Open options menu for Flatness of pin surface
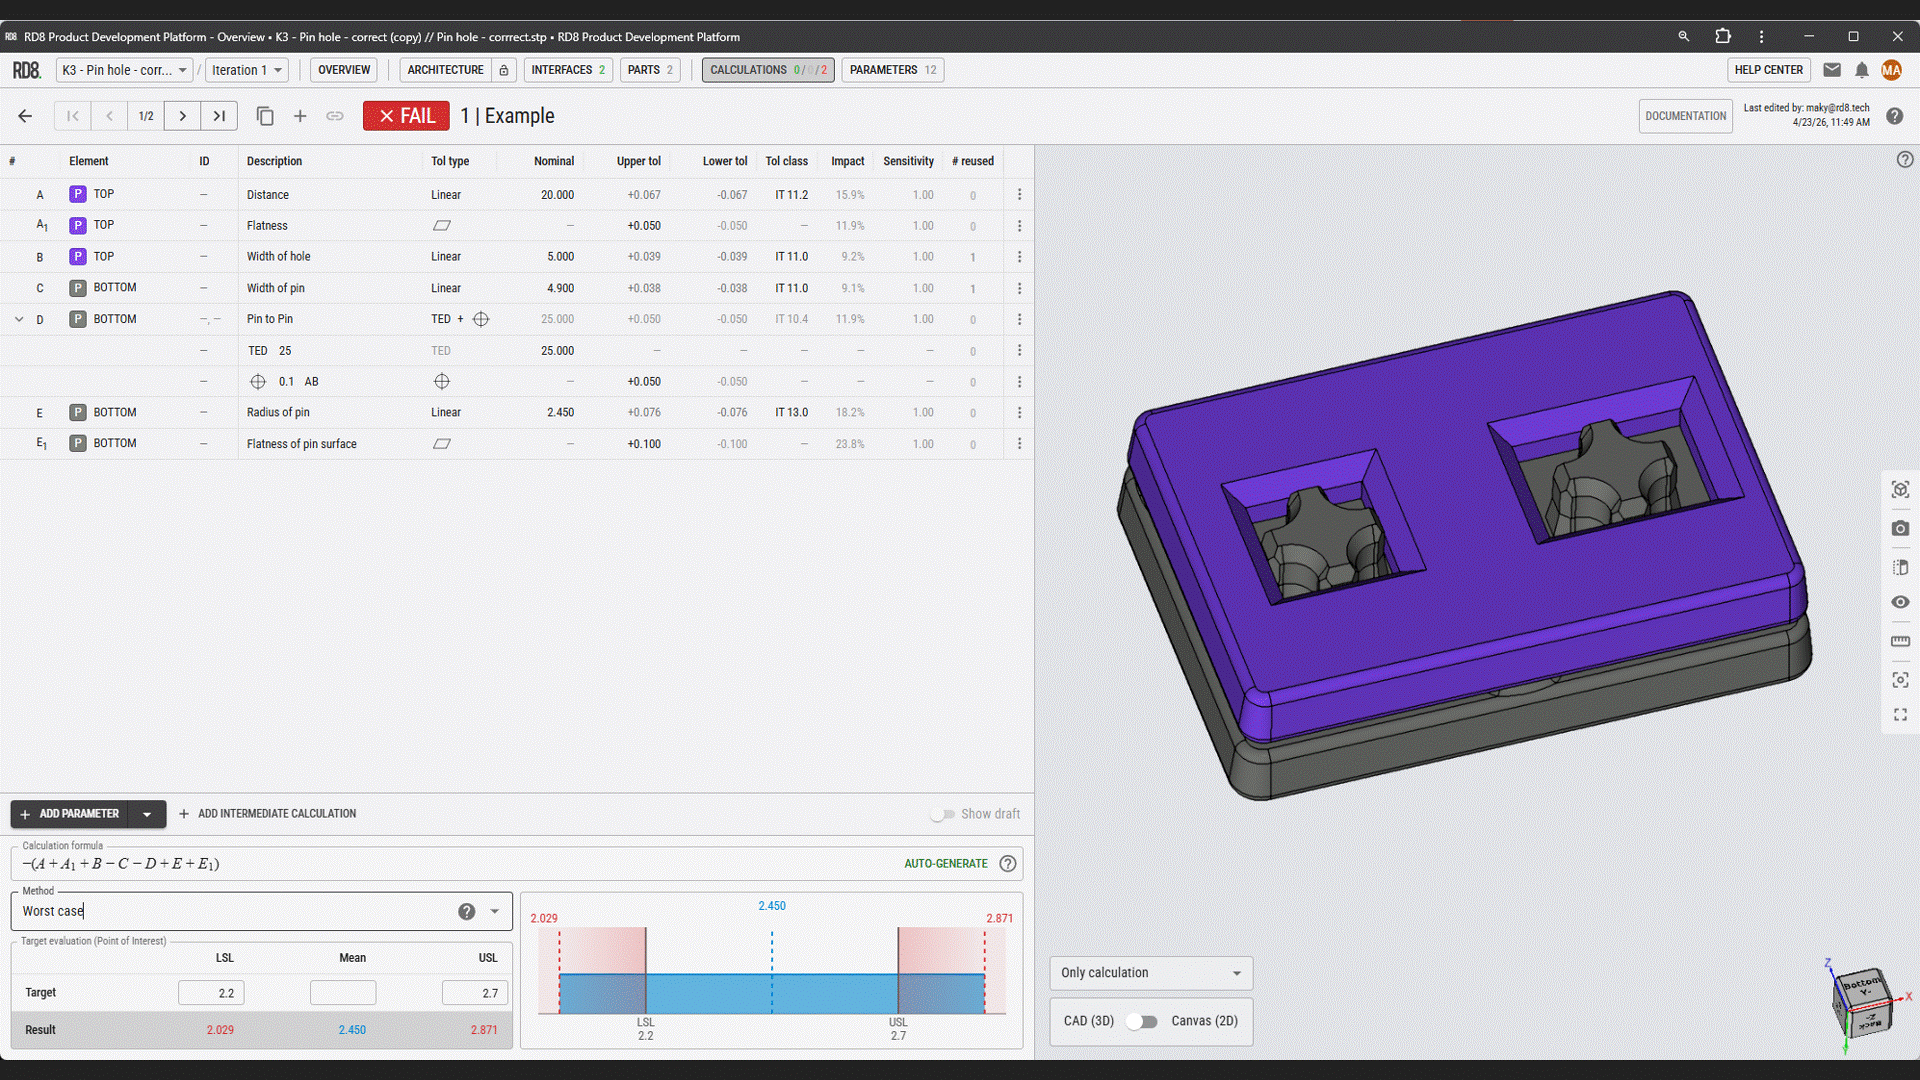This screenshot has height=1080, width=1920. click(x=1019, y=444)
